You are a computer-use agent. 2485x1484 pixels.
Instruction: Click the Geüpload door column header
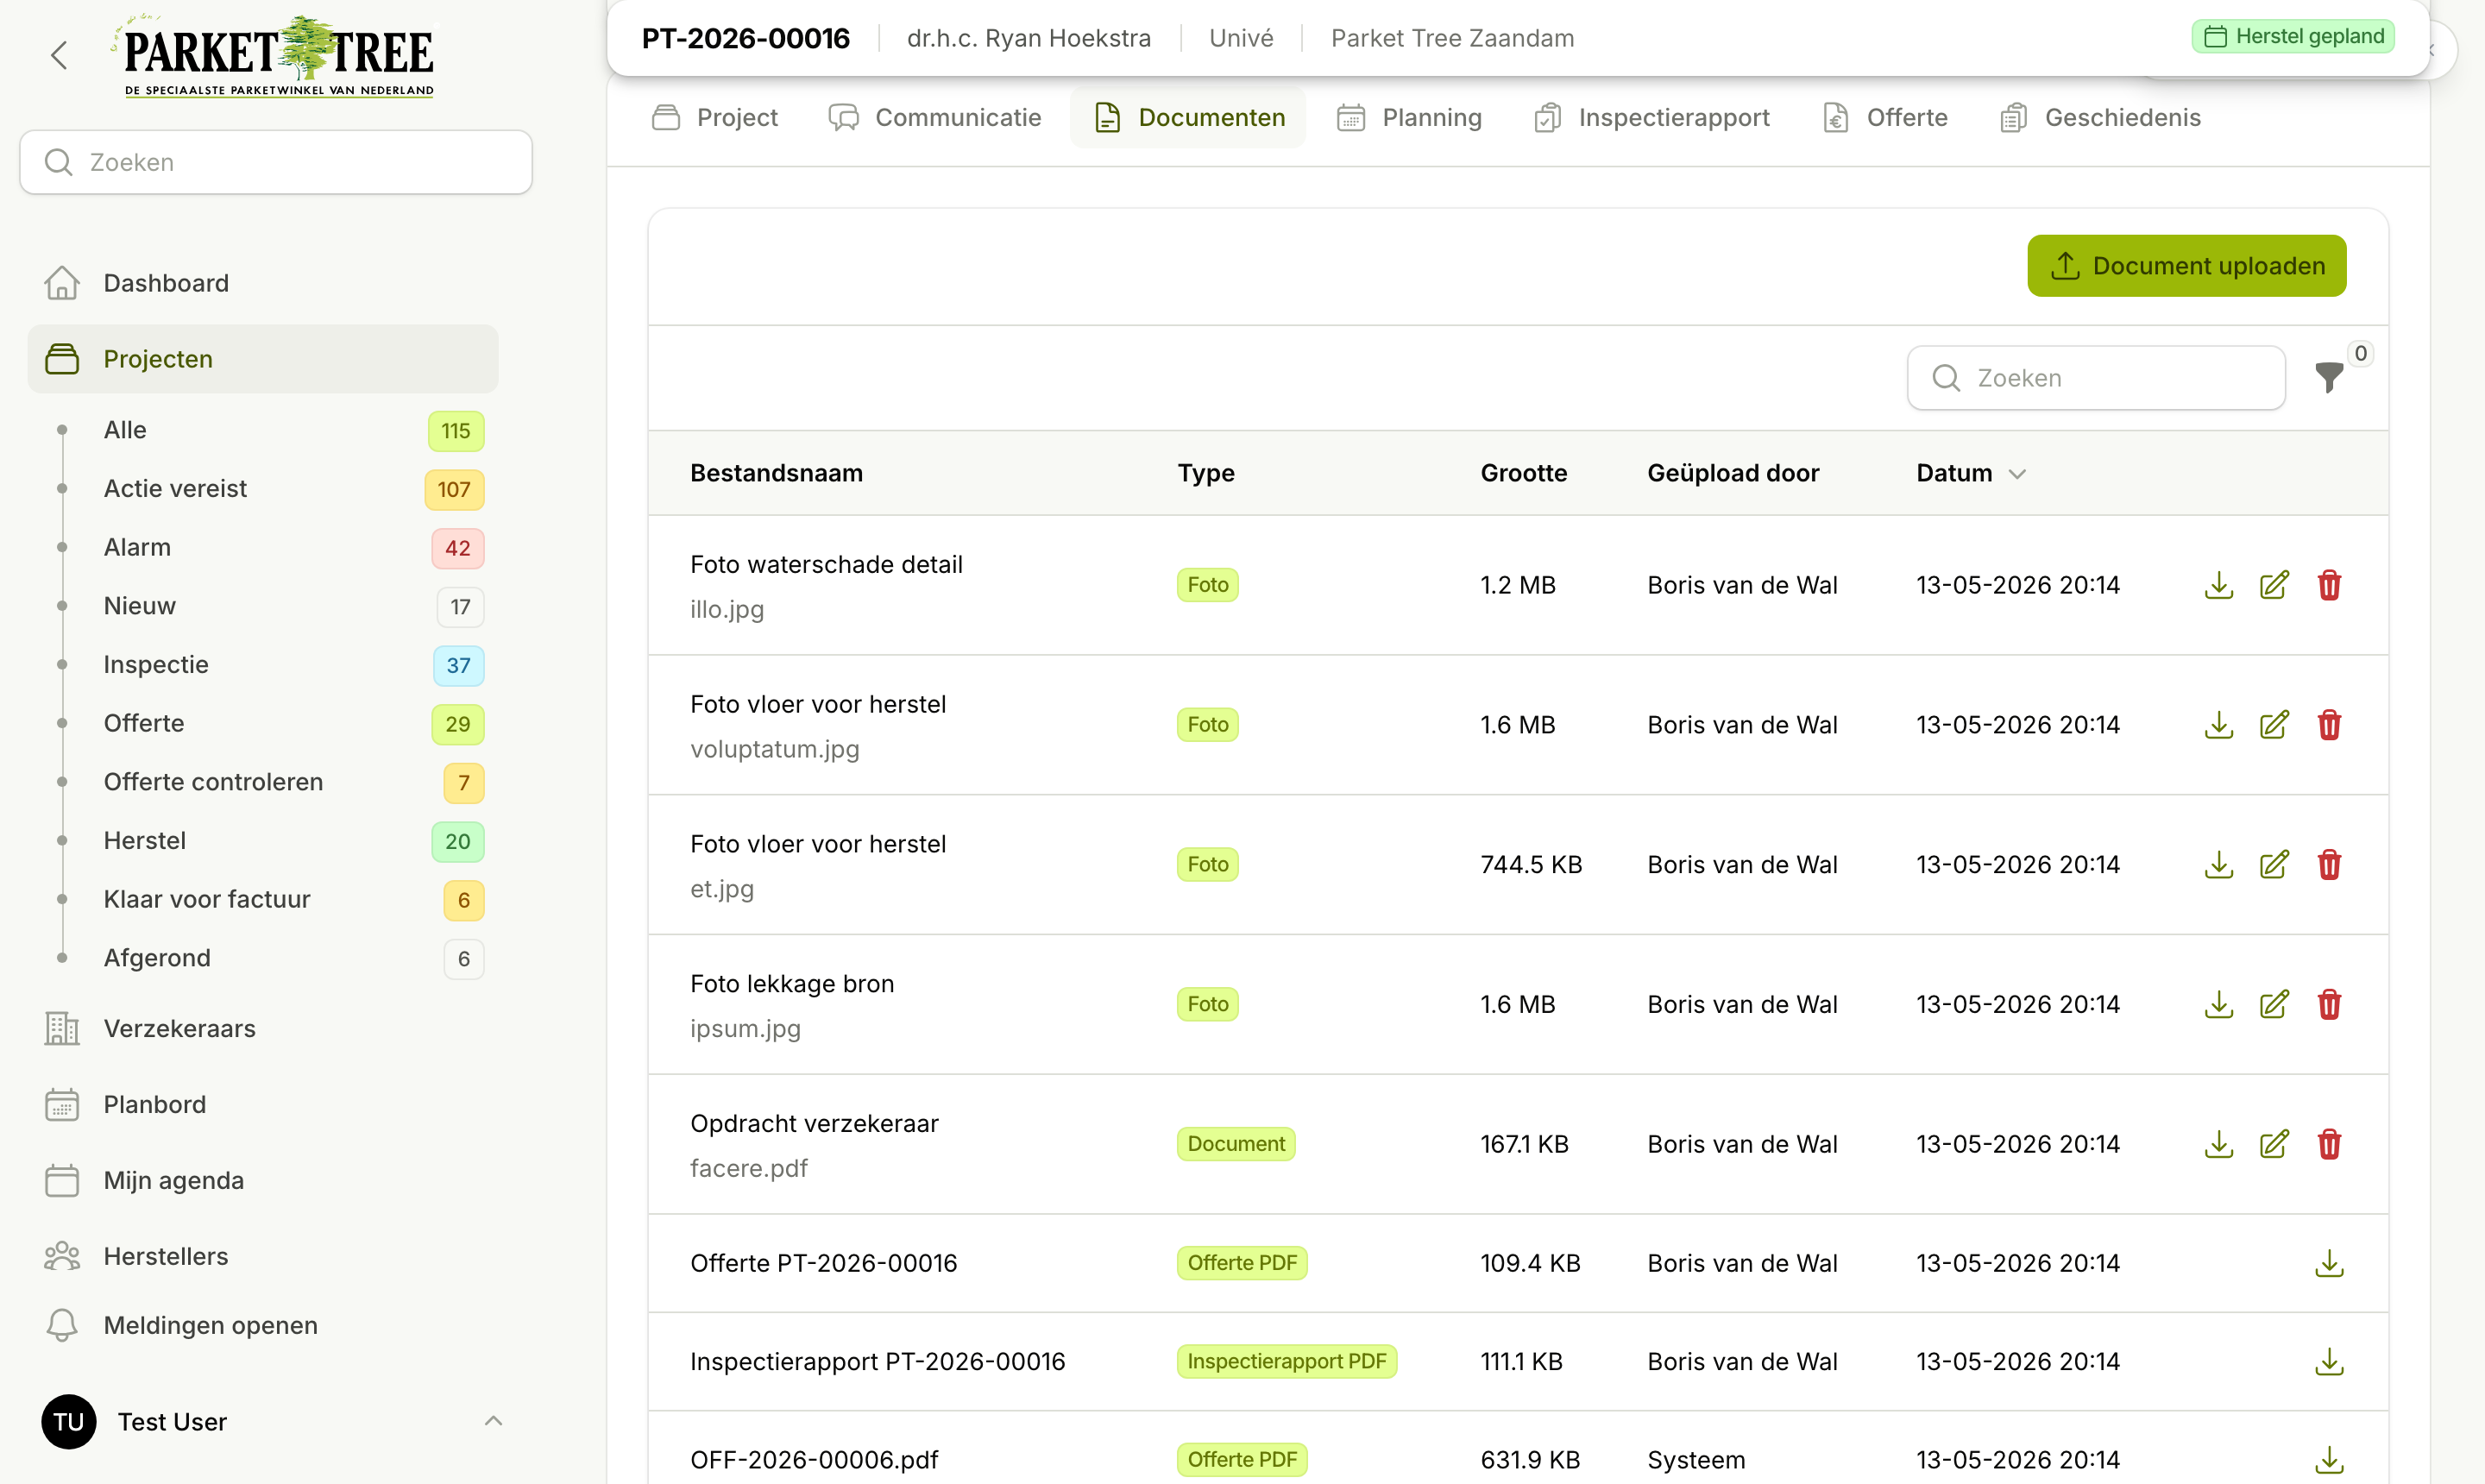(1733, 473)
